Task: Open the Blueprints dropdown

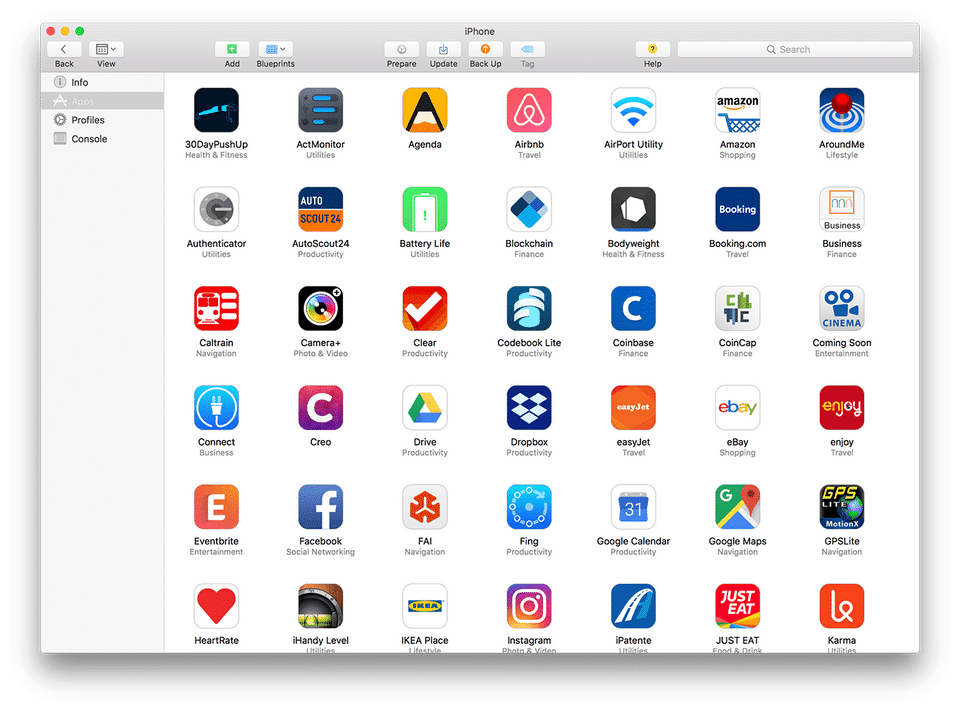Action: tap(276, 49)
